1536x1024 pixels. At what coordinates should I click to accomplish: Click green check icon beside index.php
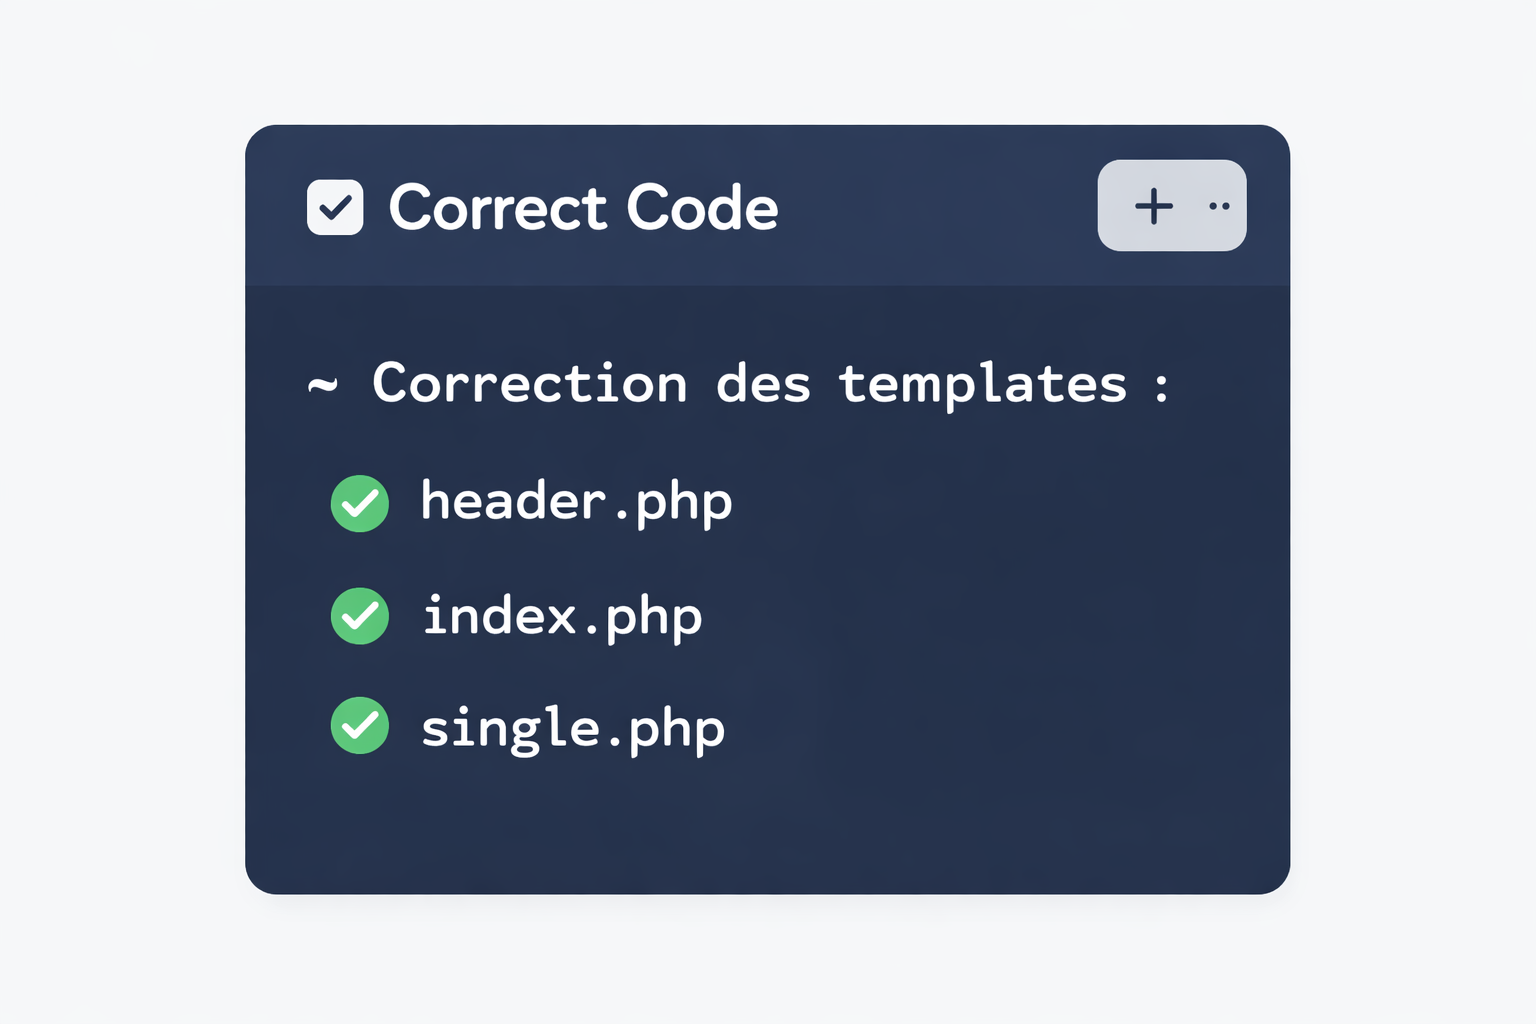tap(360, 616)
